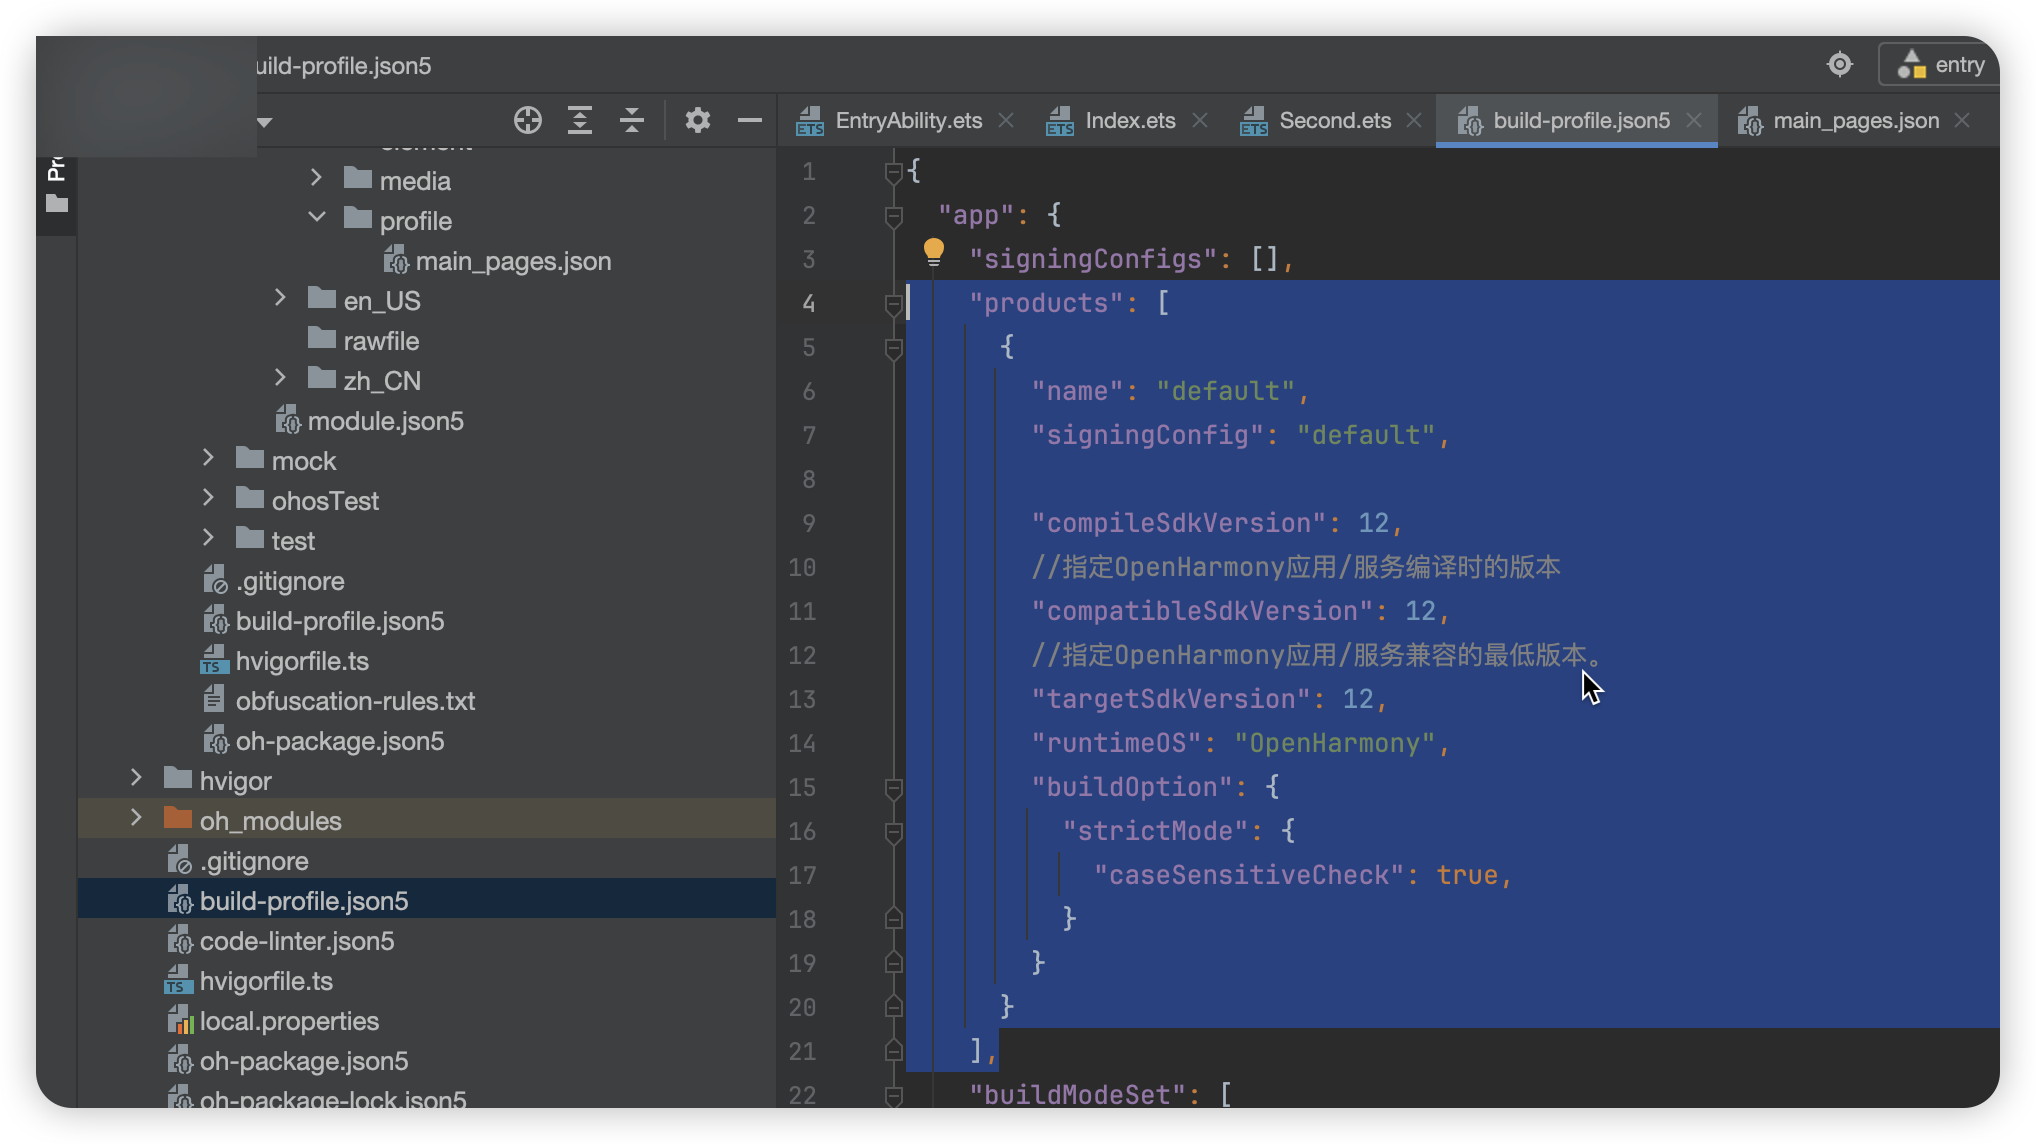Collapse the profile folder
Screen dimensions: 2036x1144
[x=316, y=217]
